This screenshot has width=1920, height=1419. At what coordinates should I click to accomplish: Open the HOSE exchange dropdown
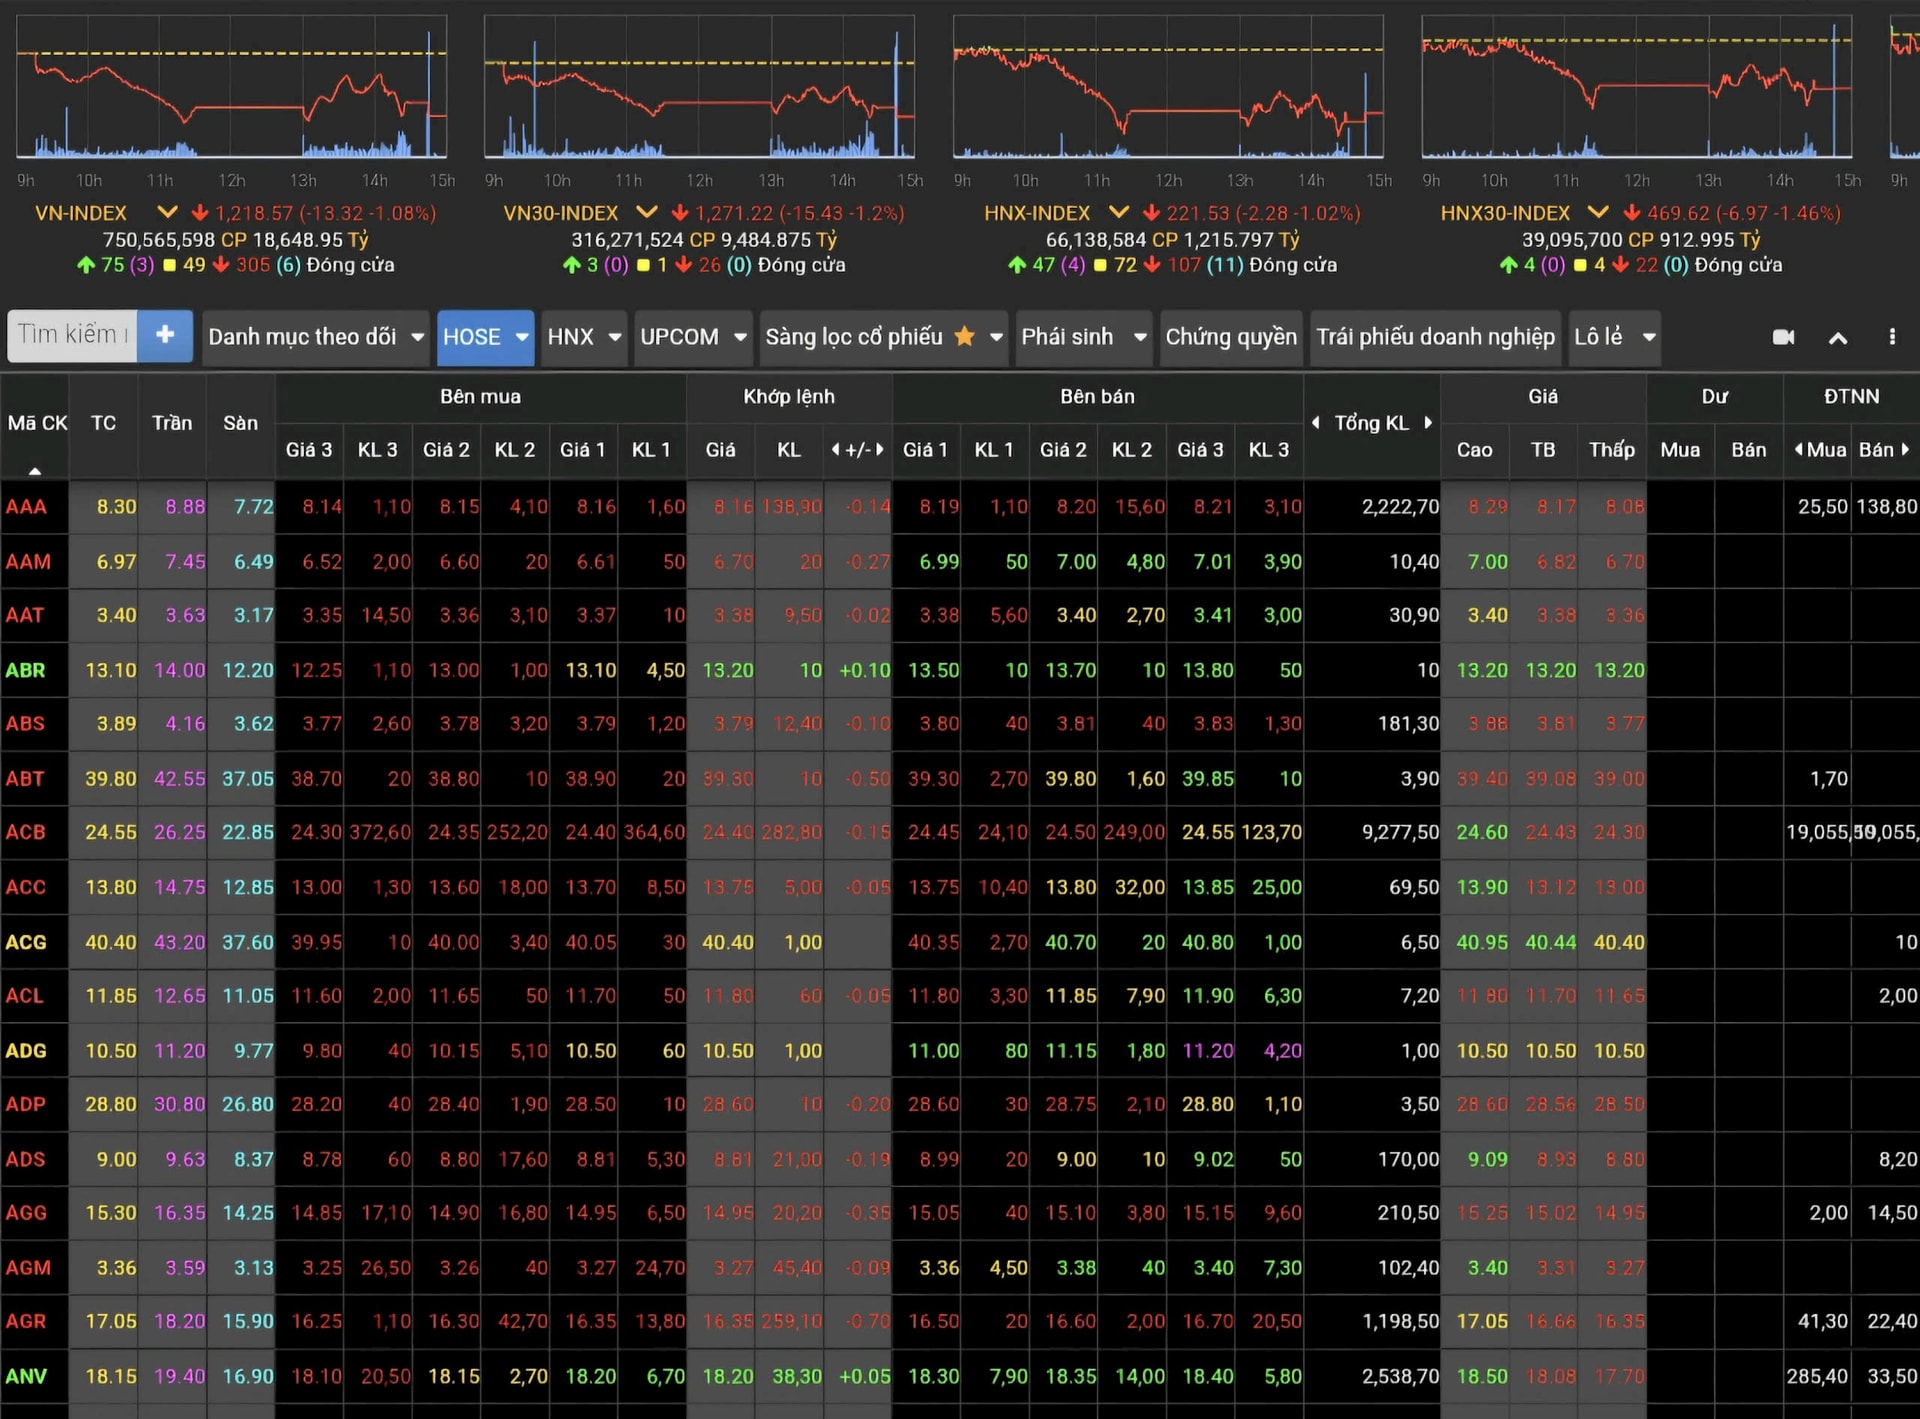point(485,337)
